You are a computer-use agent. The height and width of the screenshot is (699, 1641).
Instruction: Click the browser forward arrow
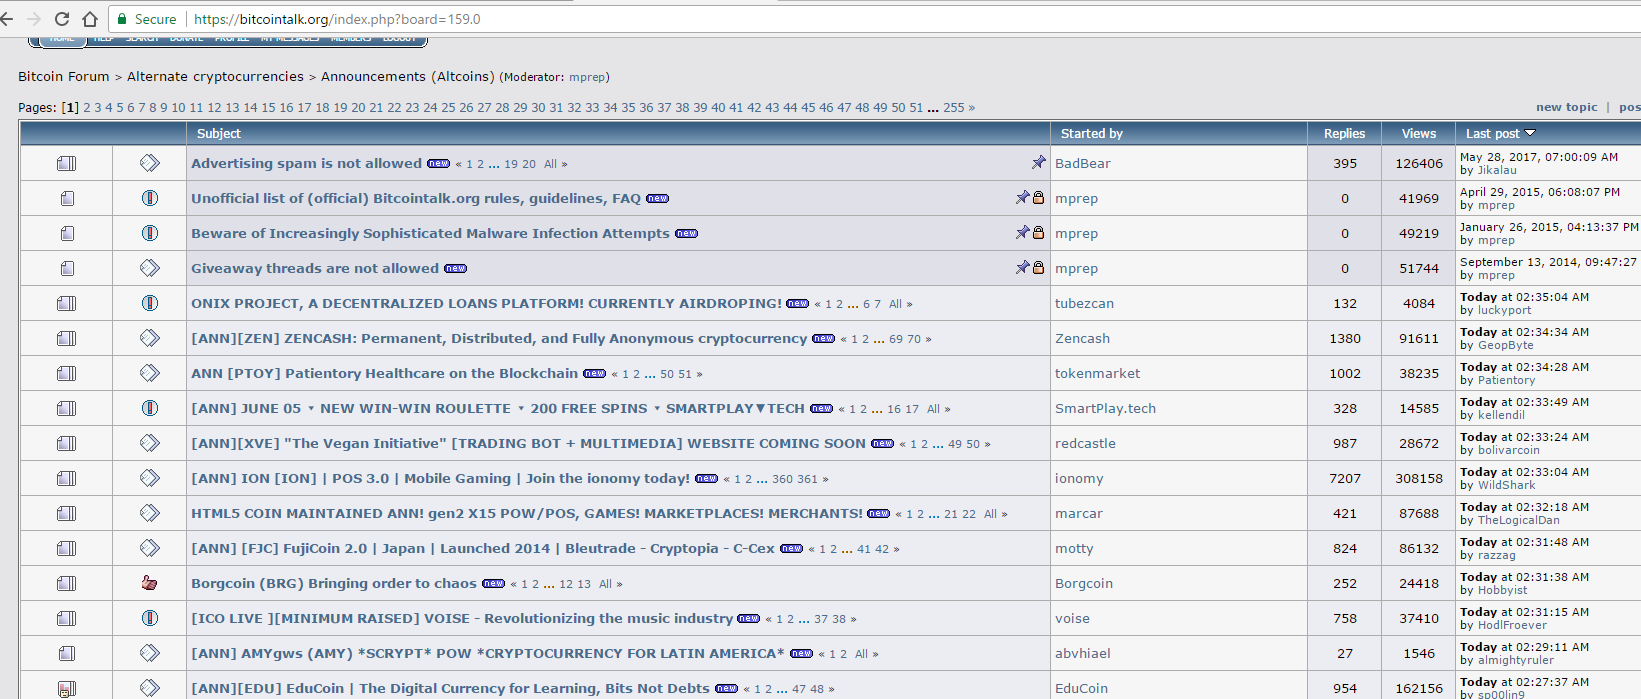35,19
